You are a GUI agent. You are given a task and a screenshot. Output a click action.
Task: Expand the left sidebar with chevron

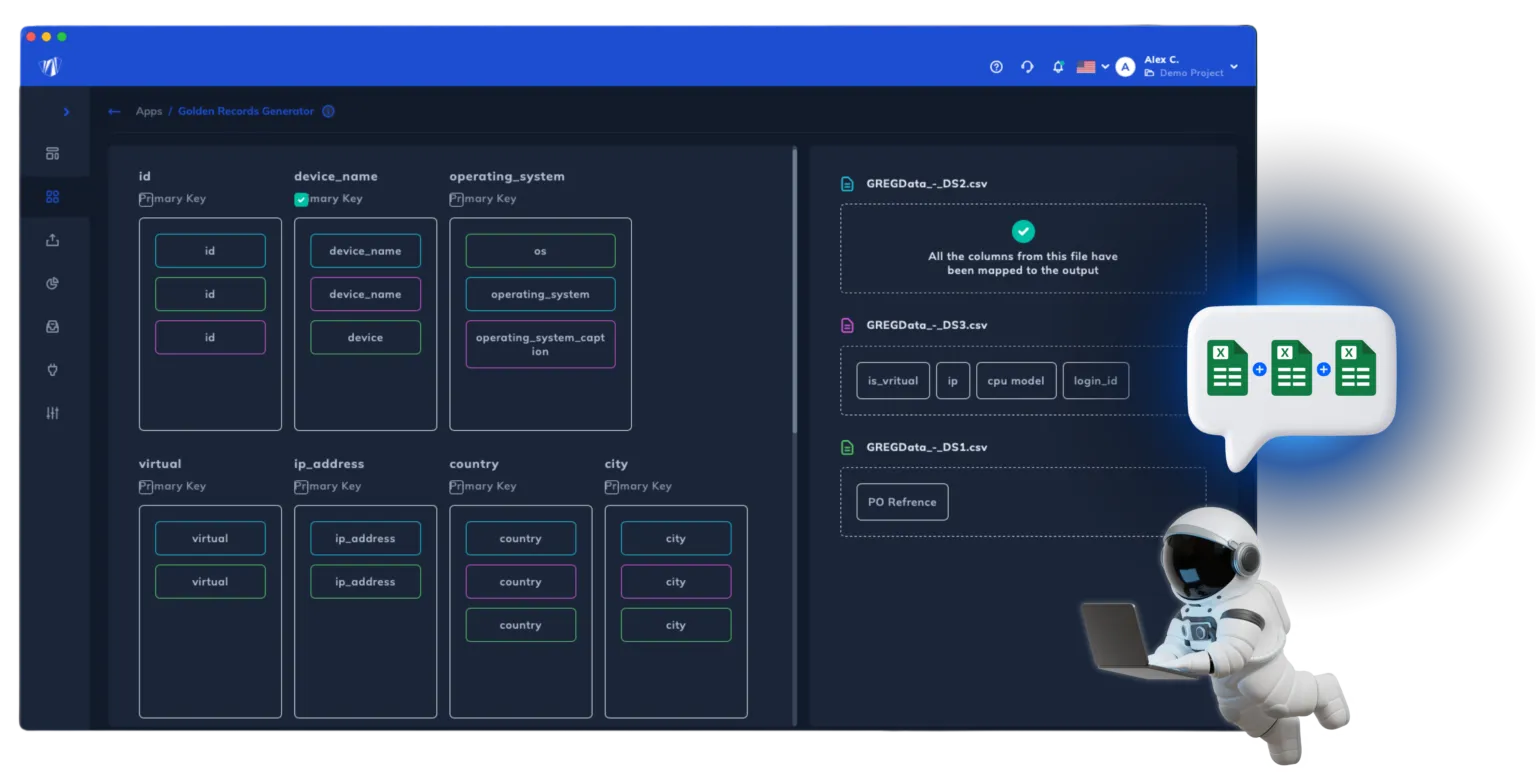click(x=66, y=111)
